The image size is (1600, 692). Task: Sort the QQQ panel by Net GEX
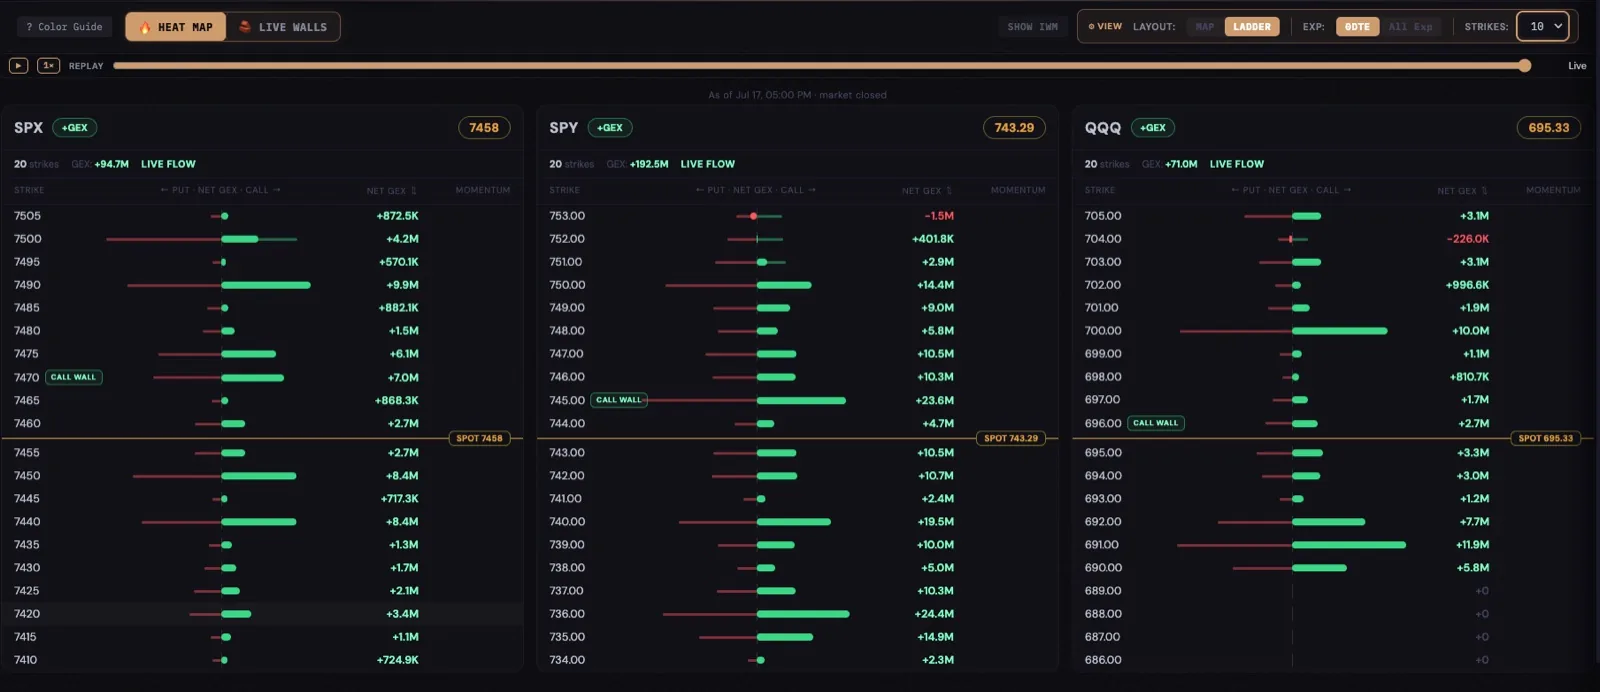(1462, 190)
